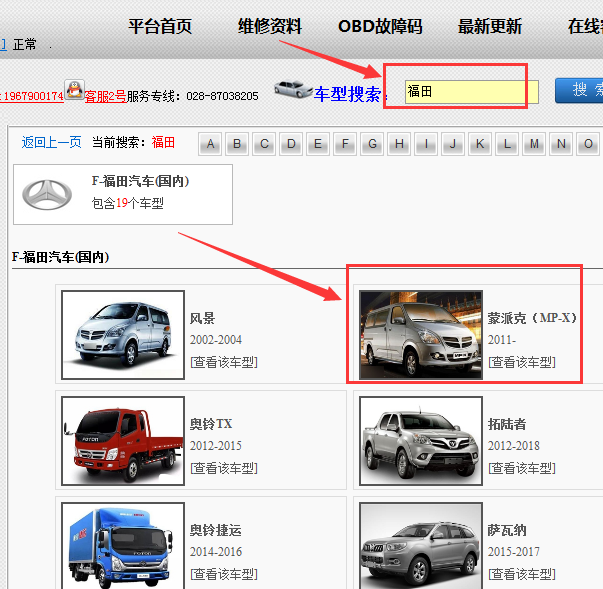Viewport: 603px width, 589px height.
Task: Filter brands by letter M
Action: pos(534,144)
